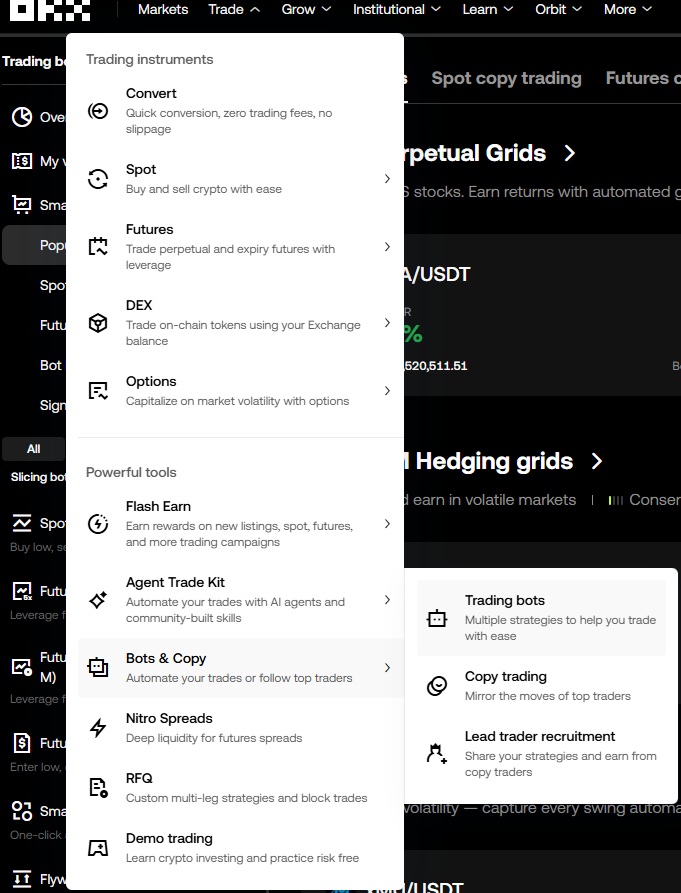Click the sidebar icon beside Sma above Pop
This screenshot has height=893, width=681.
pyautogui.click(x=22, y=204)
